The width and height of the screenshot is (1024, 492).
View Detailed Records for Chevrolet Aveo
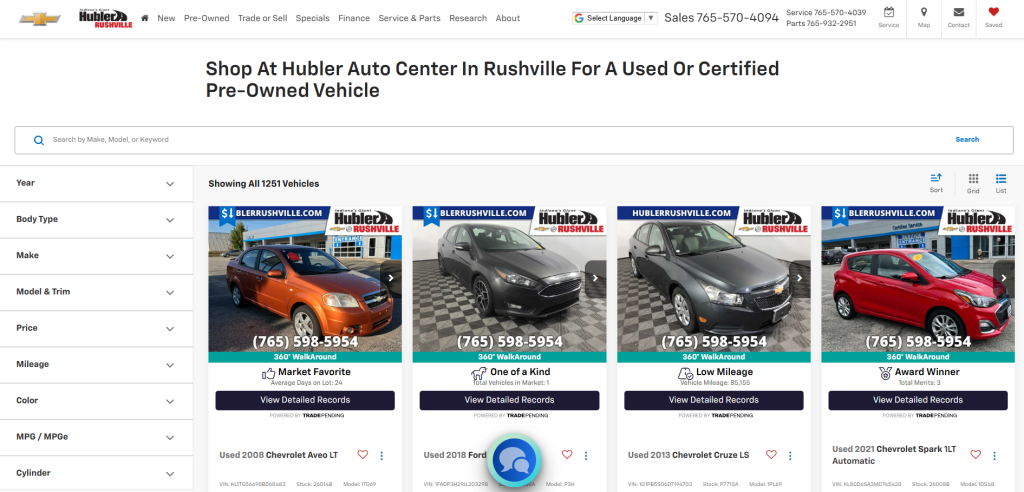coord(305,400)
